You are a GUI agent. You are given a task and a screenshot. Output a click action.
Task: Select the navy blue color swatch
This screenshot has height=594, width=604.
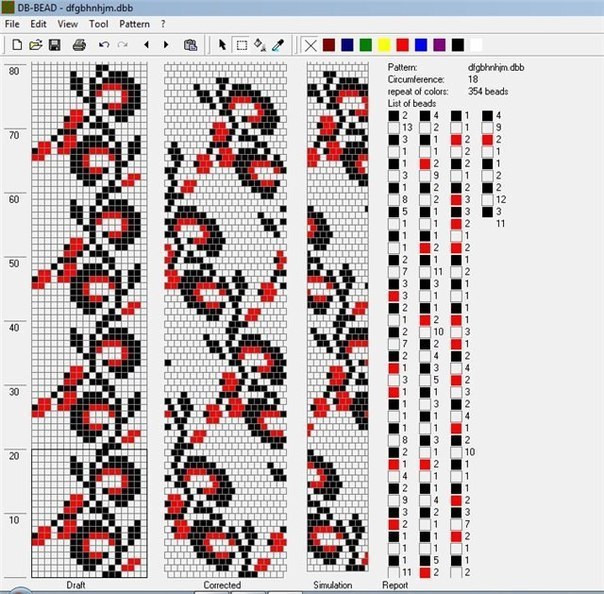[347, 45]
